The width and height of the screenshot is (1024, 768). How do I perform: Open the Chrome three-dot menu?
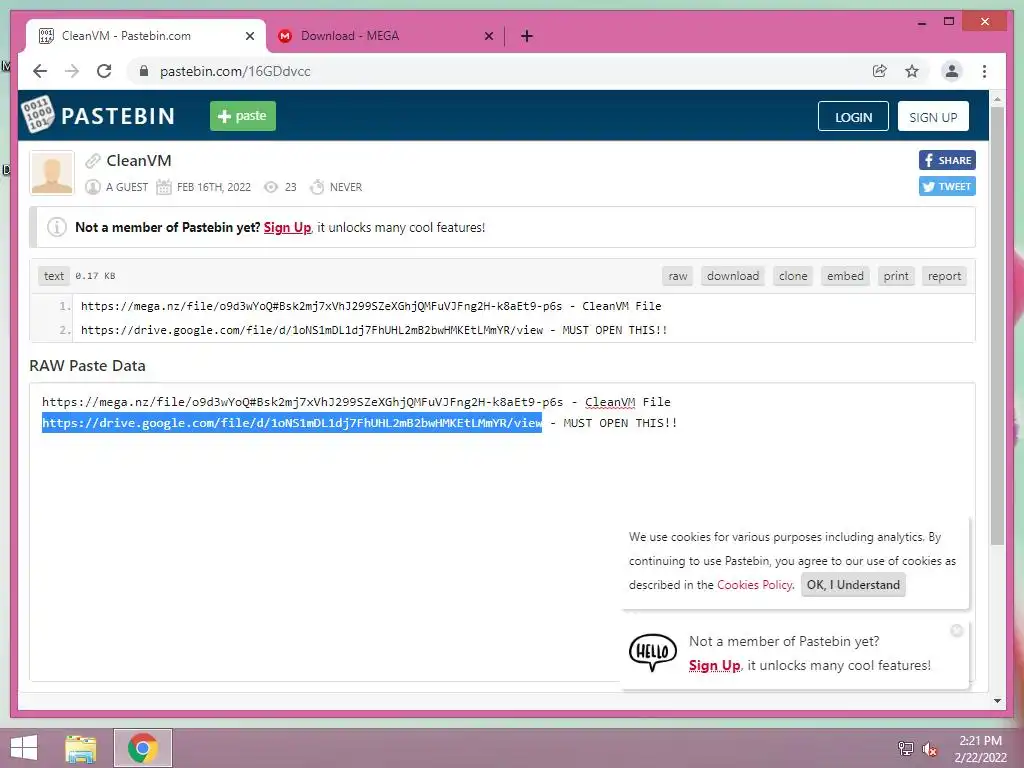[984, 71]
